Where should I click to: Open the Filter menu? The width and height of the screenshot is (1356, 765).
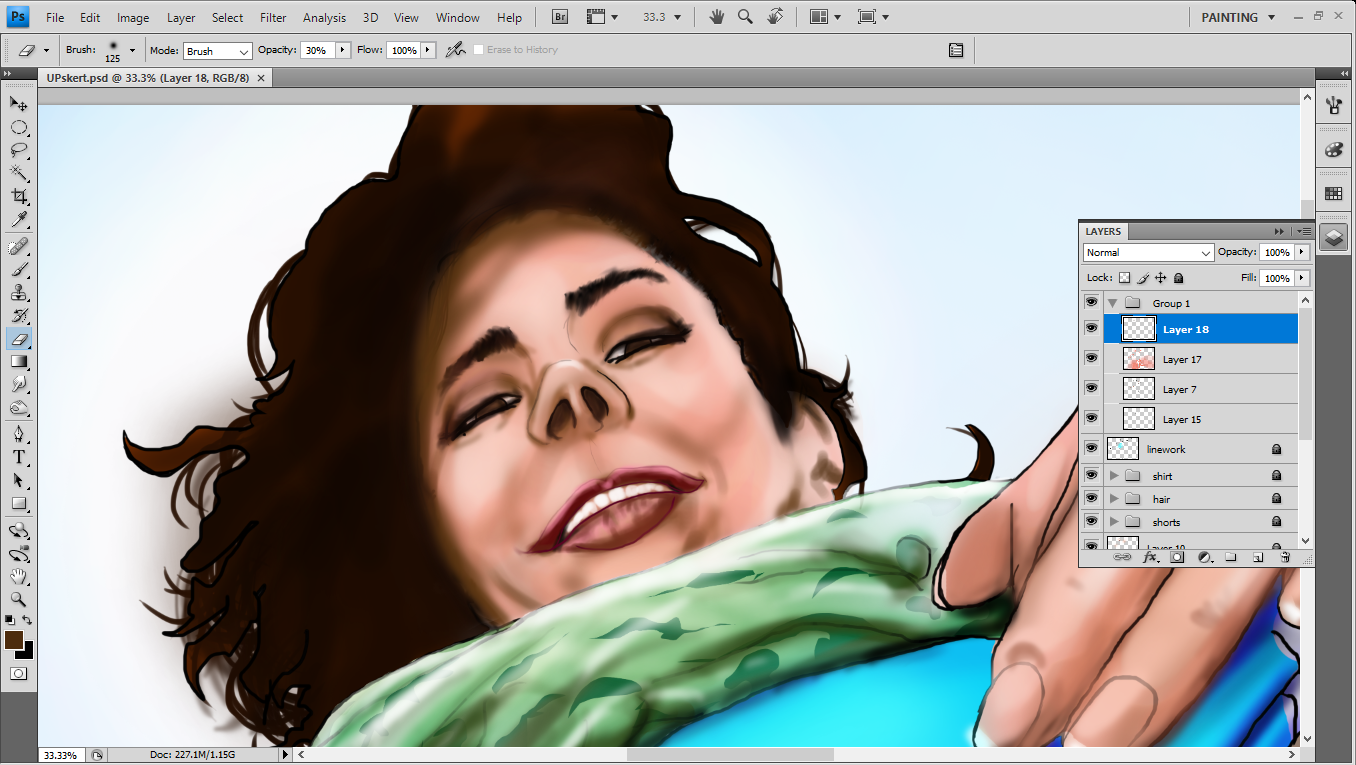coord(273,17)
